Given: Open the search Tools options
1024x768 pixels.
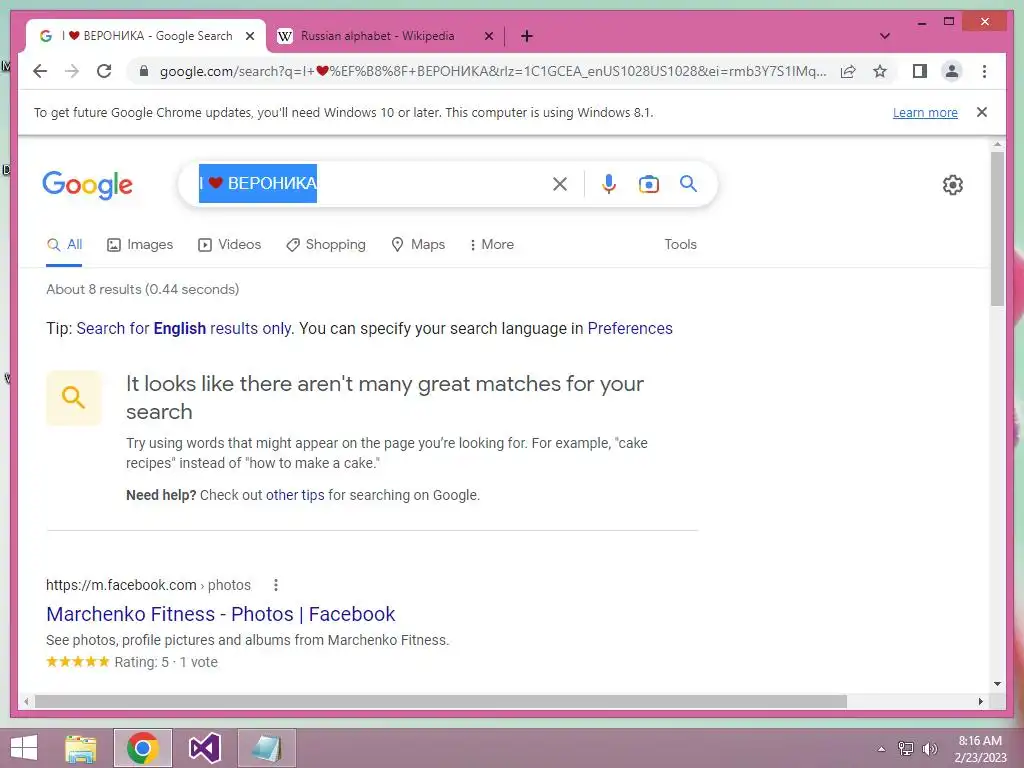Looking at the screenshot, I should coord(680,244).
